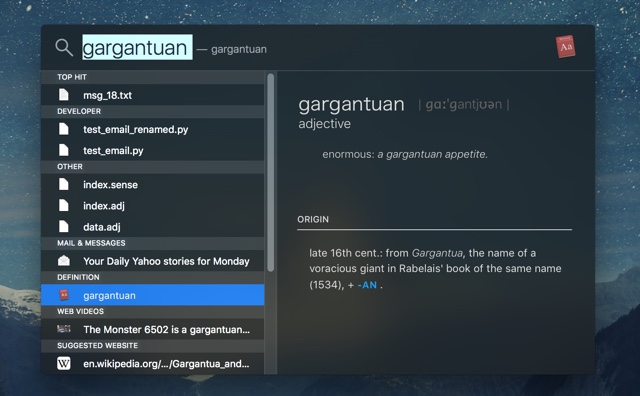Click the results list scrollbar
Viewport: 640px width, 396px height.
tap(271, 172)
